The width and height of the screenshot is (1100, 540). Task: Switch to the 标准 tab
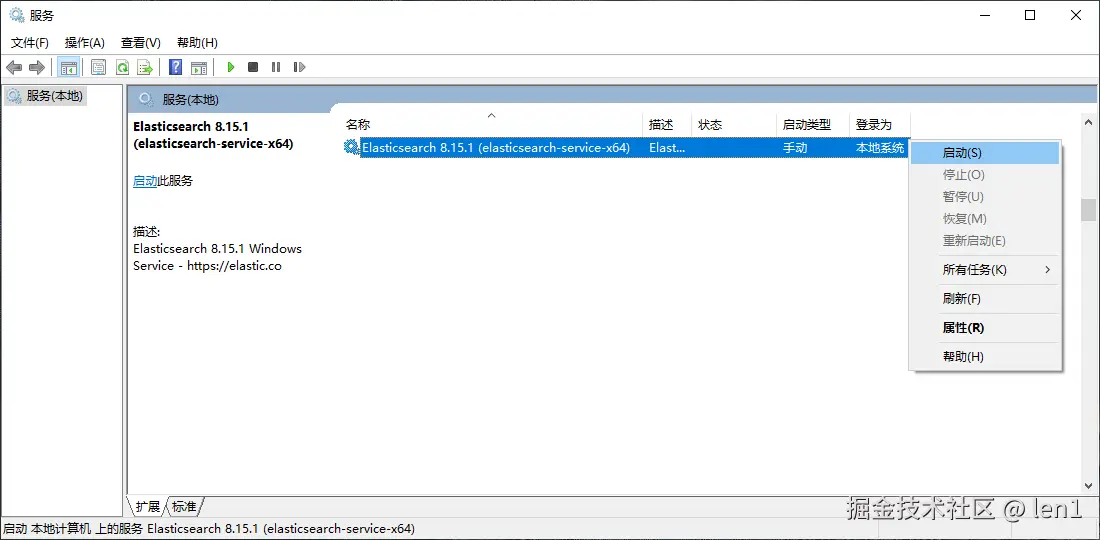coord(184,506)
